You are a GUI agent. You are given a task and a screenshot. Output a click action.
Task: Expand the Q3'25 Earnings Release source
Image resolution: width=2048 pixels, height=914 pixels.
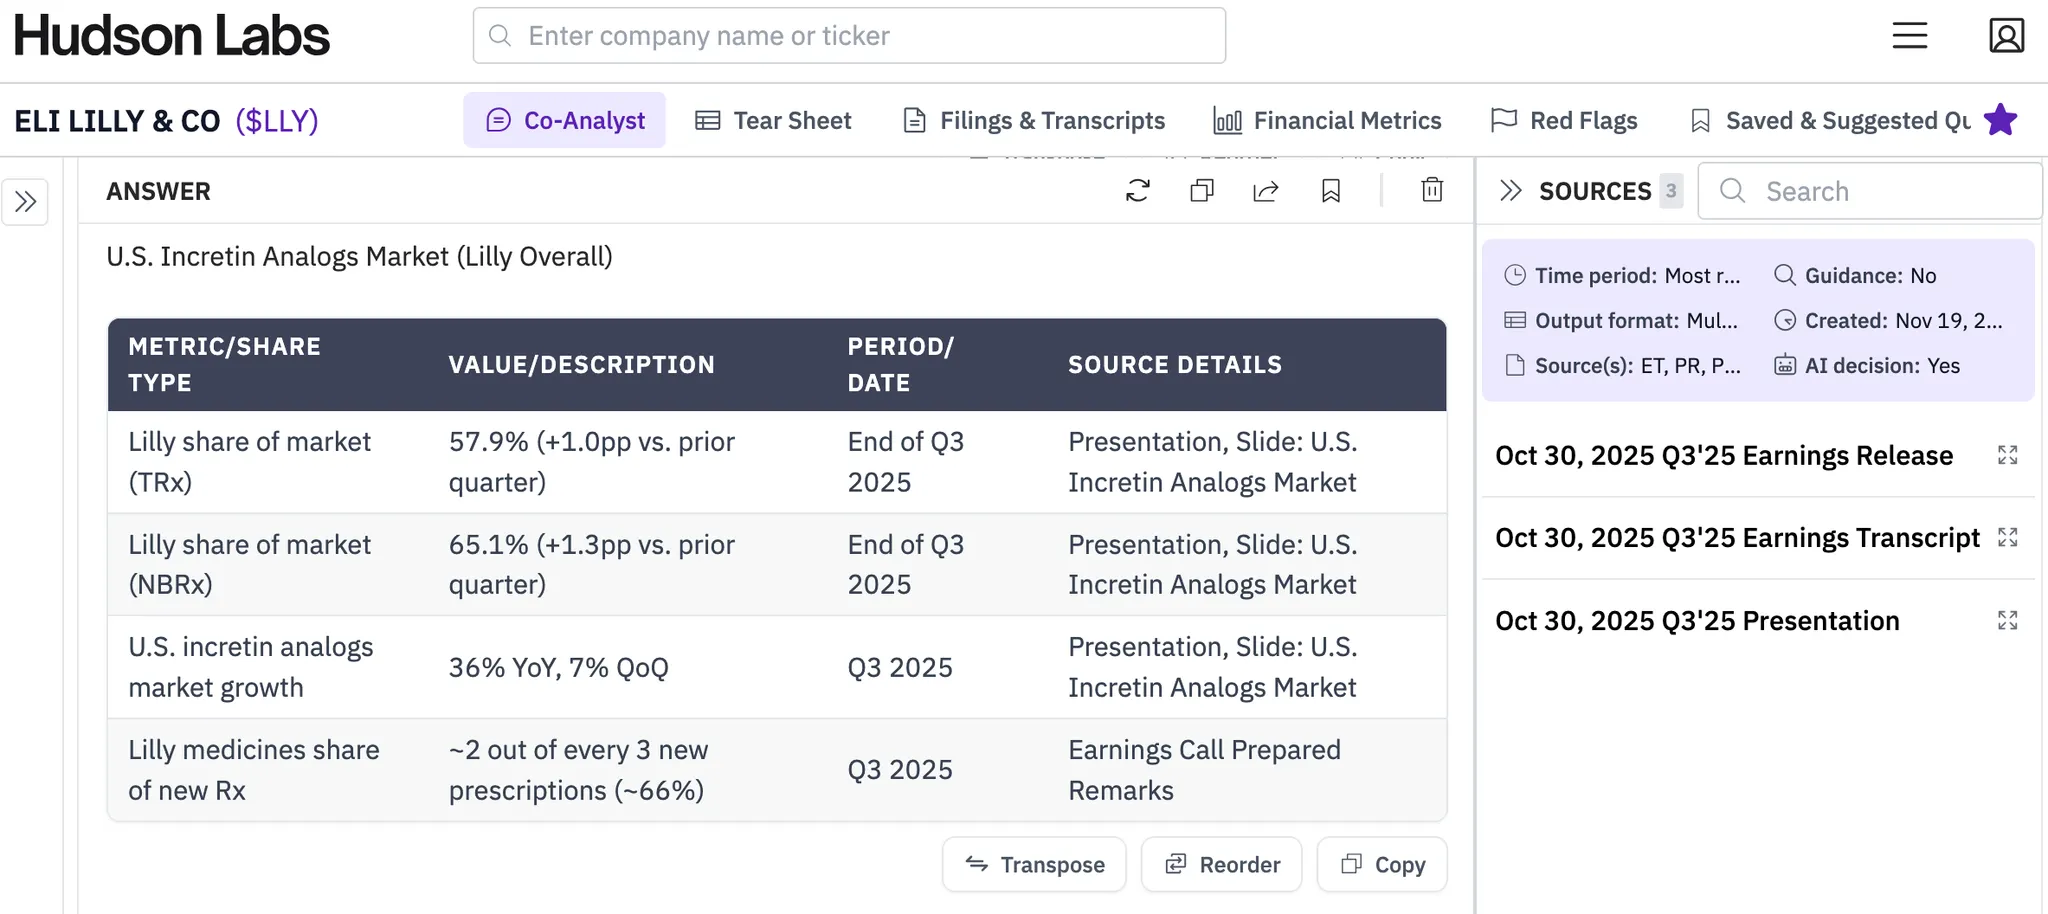tap(2007, 456)
